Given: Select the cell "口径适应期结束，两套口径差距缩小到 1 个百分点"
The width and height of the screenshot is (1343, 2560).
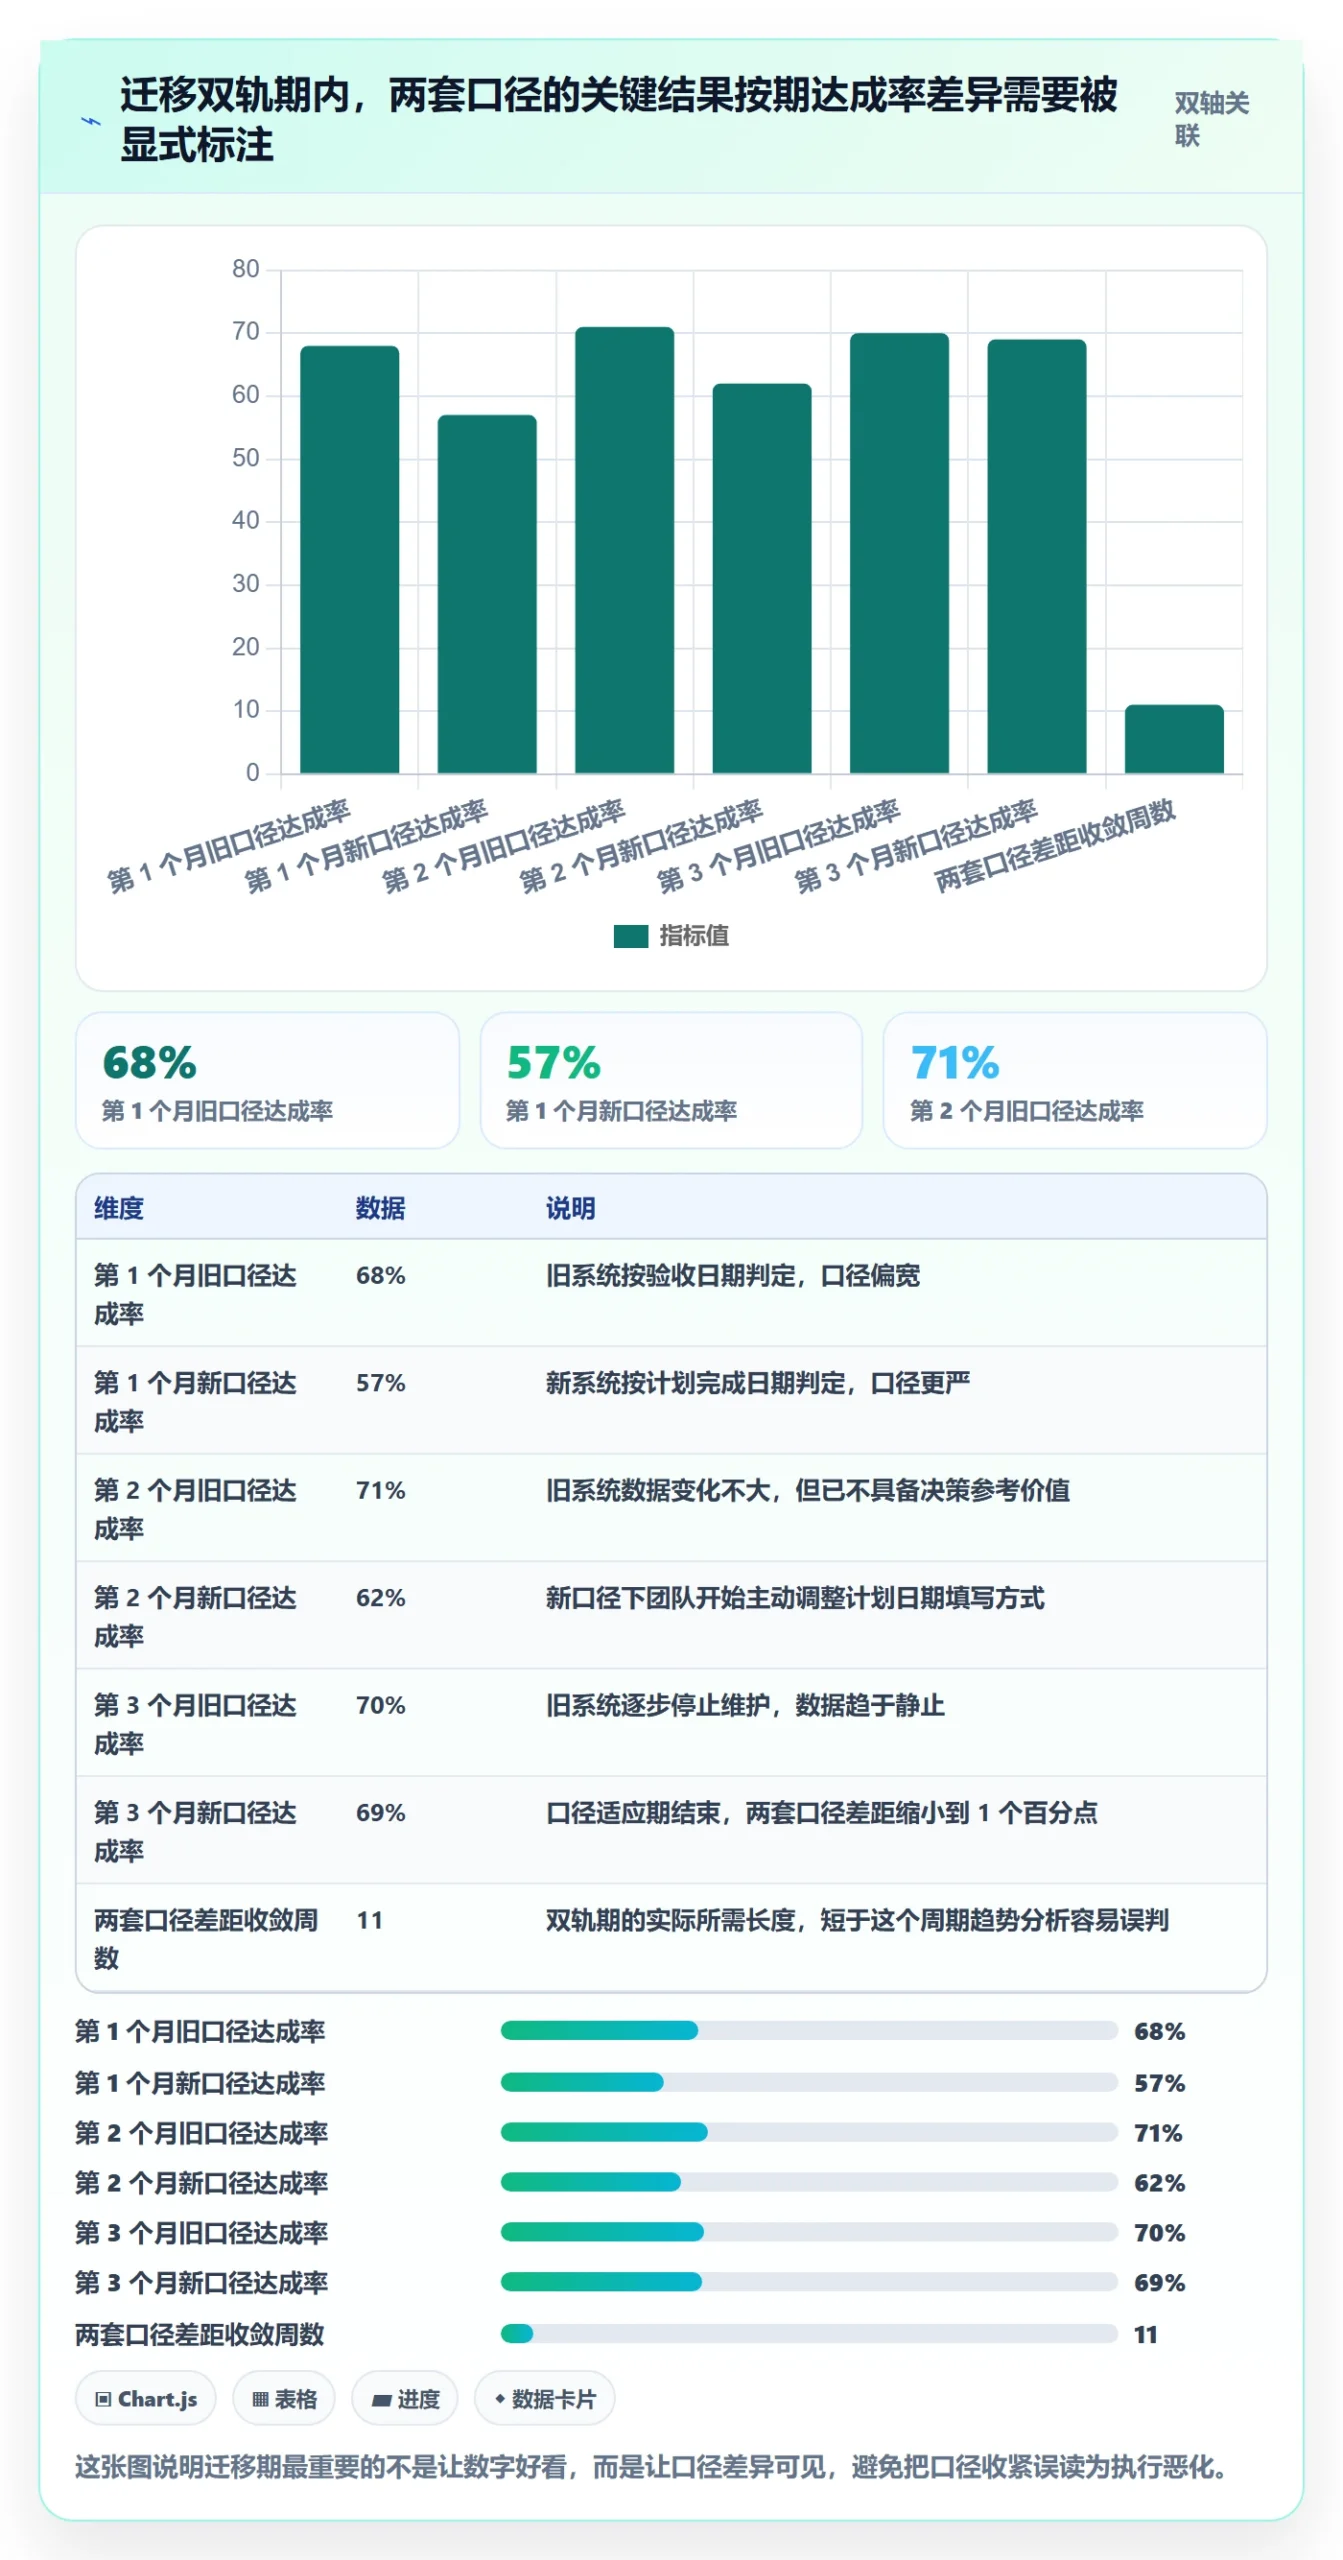Looking at the screenshot, I should coord(822,1813).
